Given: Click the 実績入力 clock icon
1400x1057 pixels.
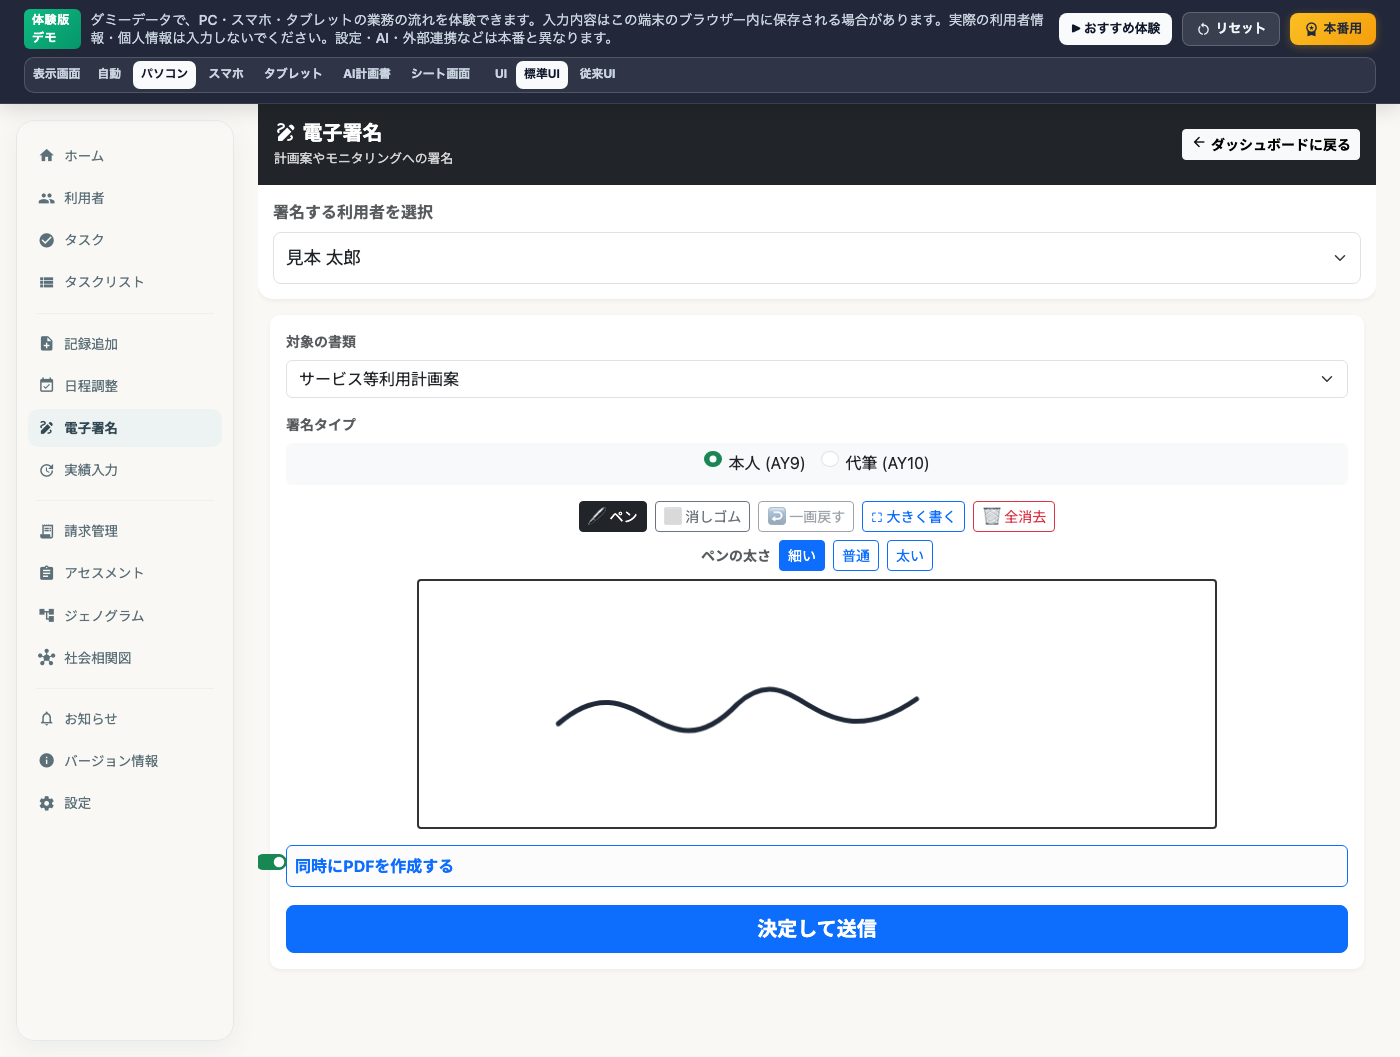Looking at the screenshot, I should pos(46,470).
